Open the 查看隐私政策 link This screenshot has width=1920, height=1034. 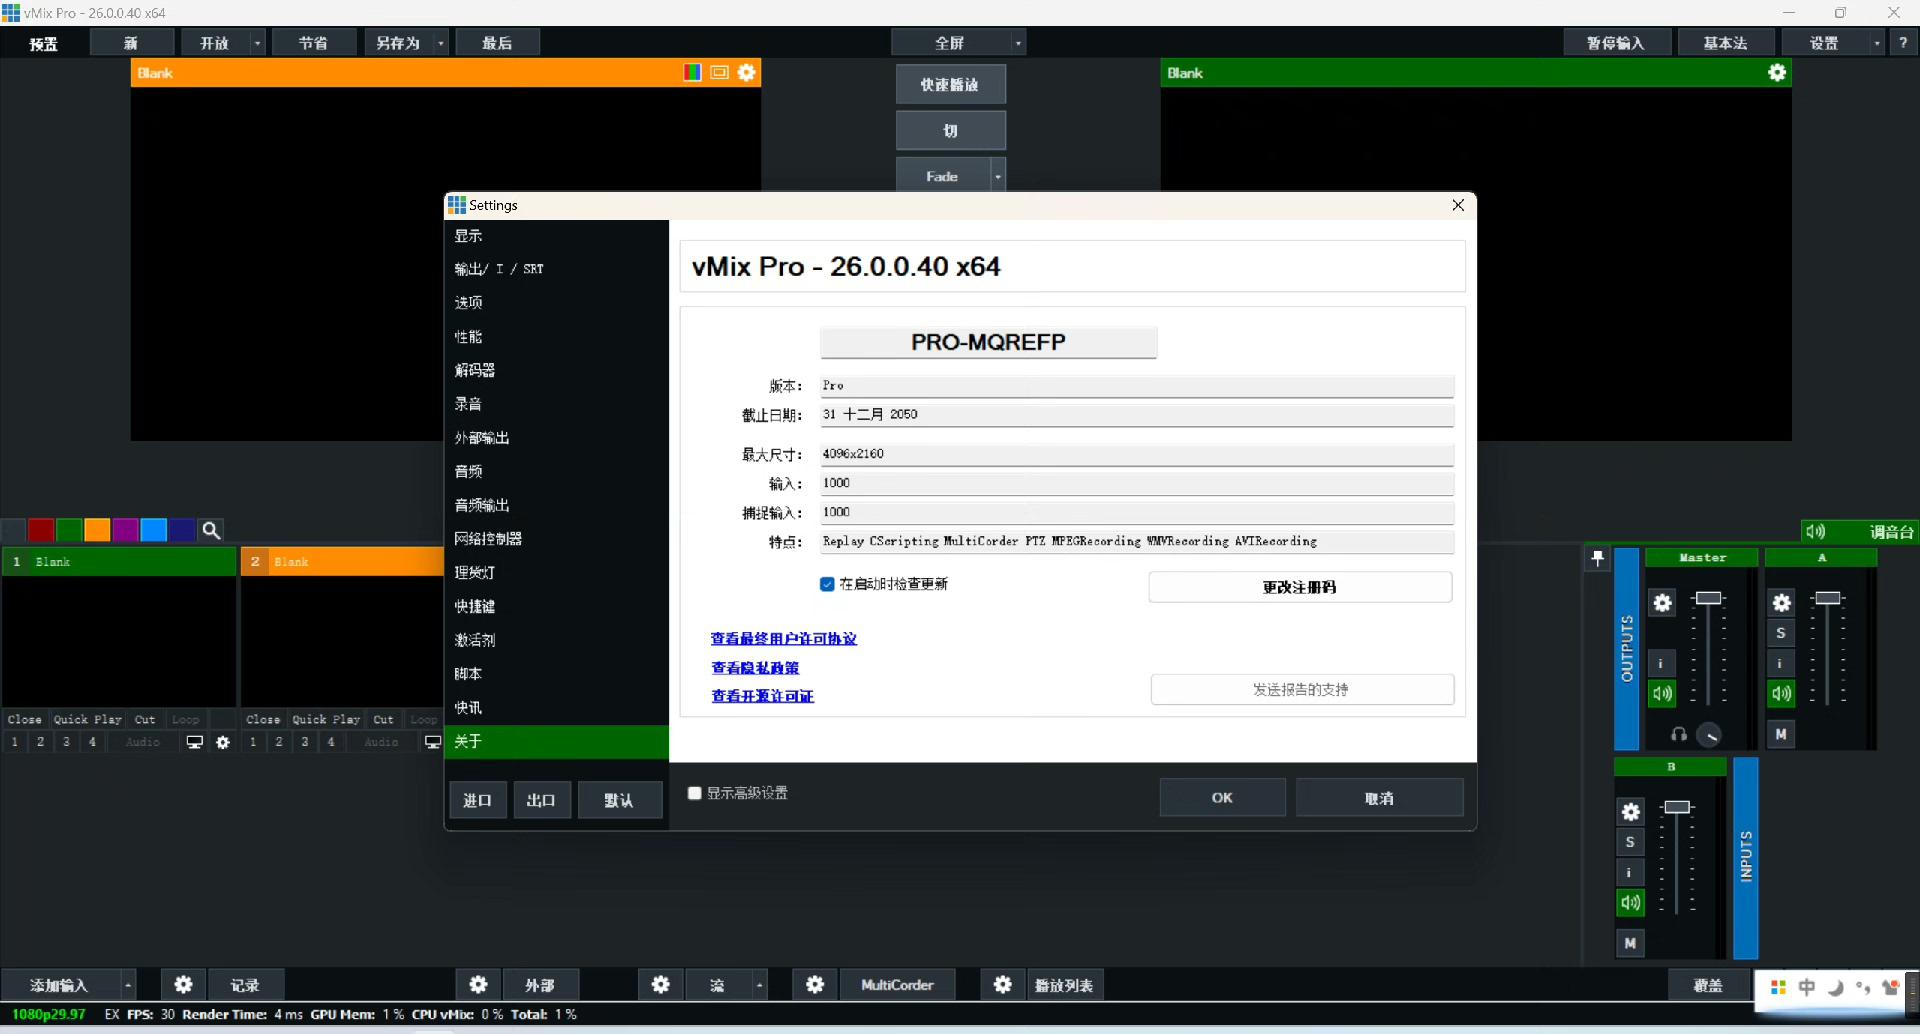tap(755, 667)
